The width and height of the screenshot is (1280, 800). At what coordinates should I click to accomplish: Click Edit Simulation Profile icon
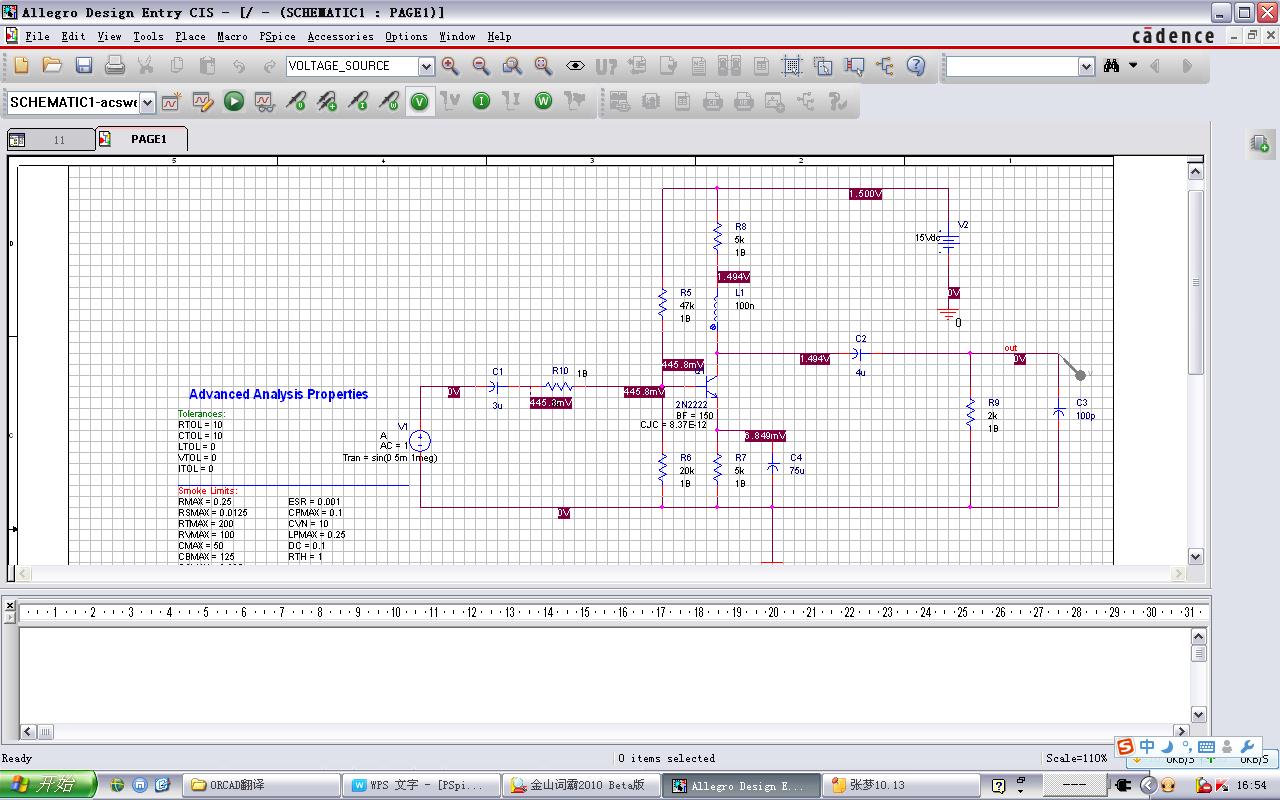point(202,101)
